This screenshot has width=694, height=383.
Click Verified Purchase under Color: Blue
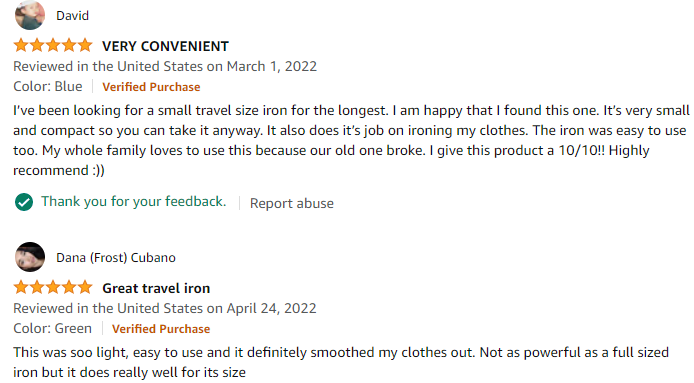[x=151, y=87]
